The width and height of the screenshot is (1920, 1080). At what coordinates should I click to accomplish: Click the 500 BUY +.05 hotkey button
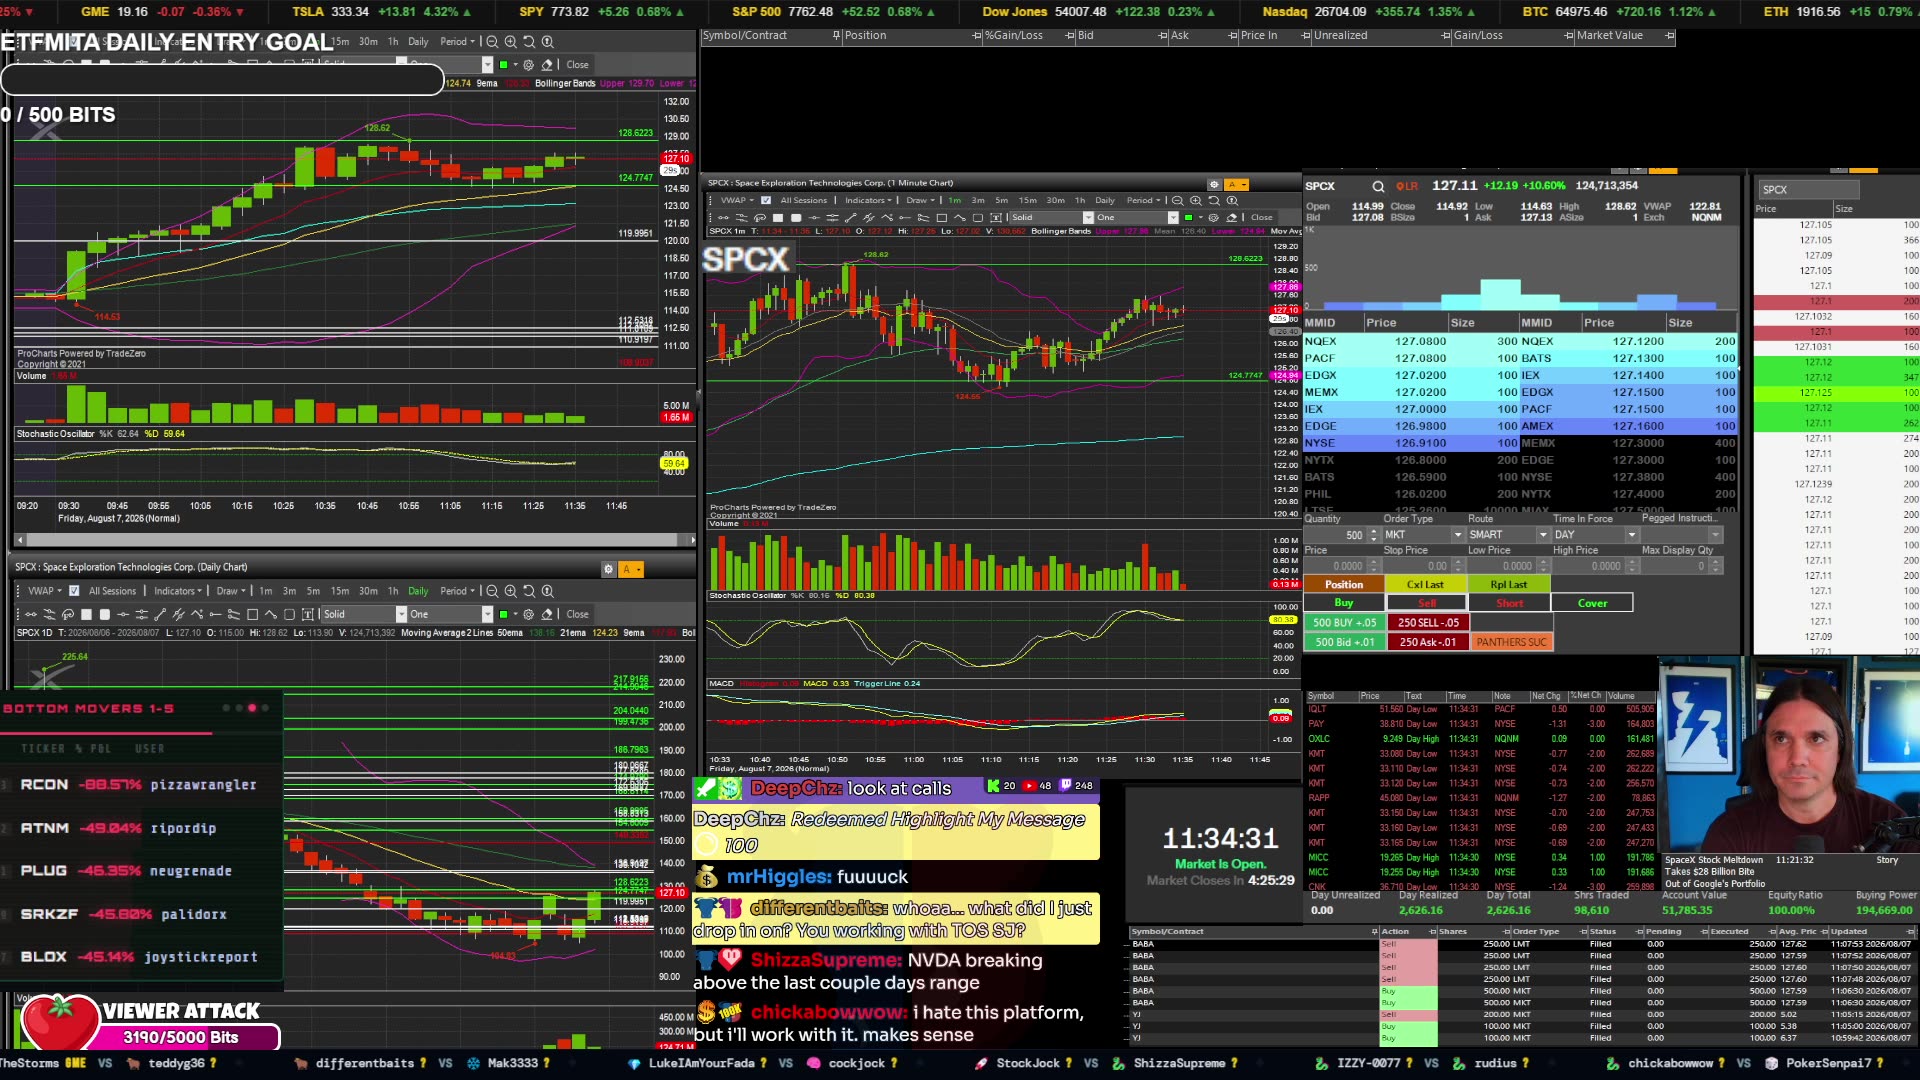1344,622
